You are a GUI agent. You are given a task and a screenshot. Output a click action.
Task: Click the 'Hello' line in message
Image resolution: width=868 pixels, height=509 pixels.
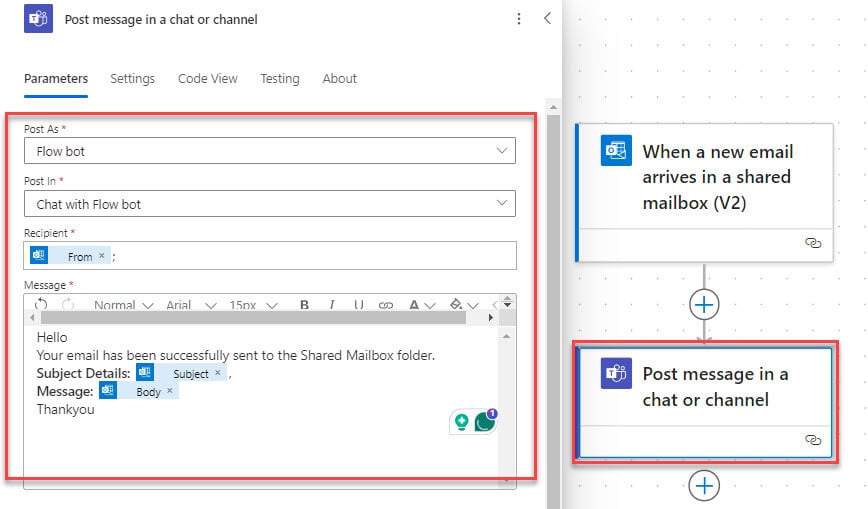[x=52, y=337]
